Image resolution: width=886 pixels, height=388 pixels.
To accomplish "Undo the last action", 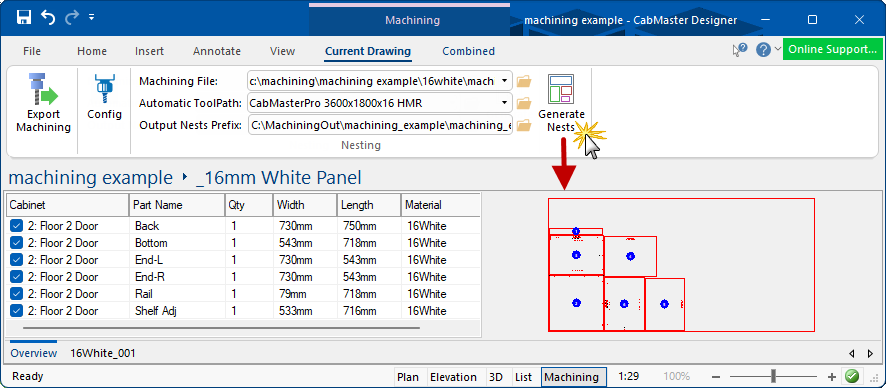I will tap(48, 18).
